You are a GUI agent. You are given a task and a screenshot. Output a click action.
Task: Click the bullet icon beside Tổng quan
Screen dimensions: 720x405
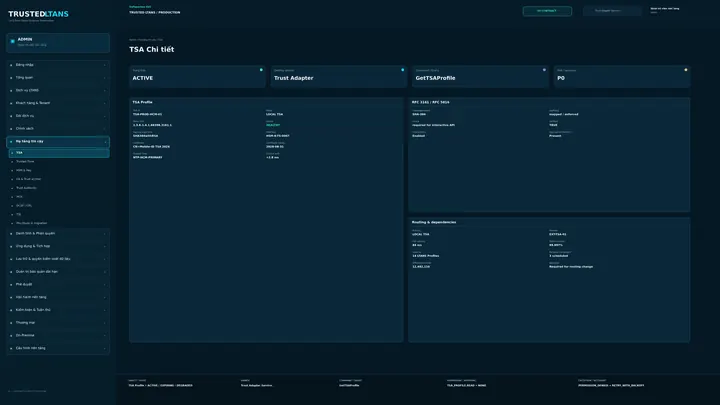(11, 78)
